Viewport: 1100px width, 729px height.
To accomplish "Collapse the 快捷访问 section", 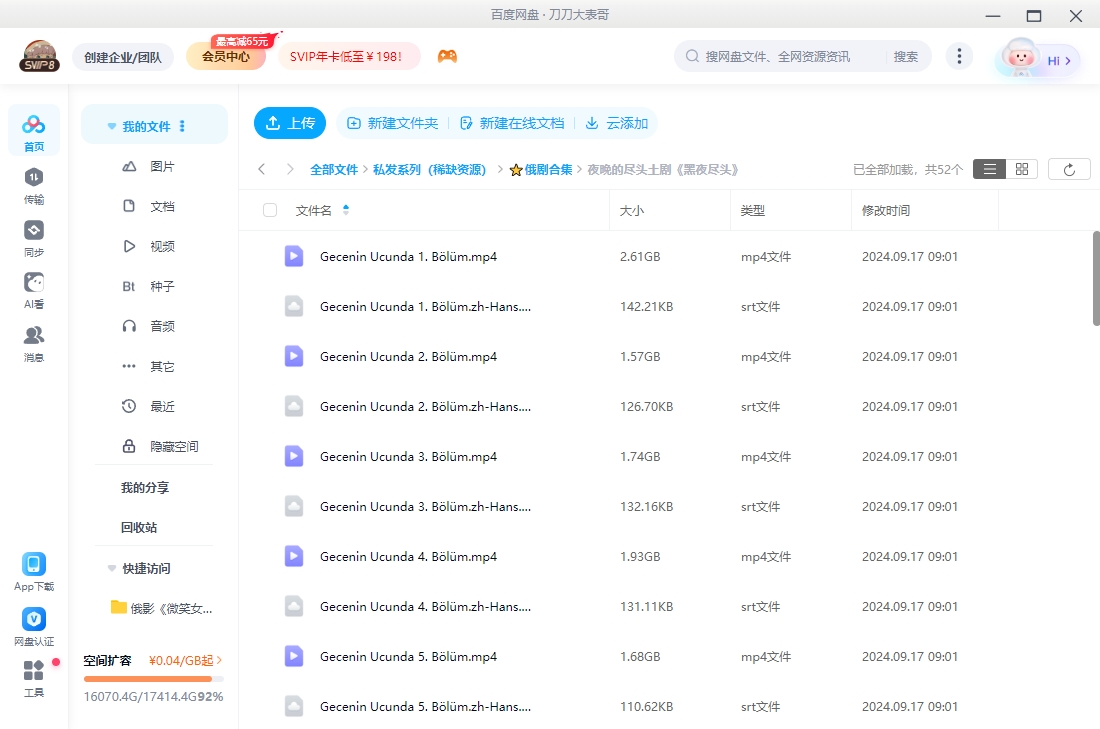I will [x=111, y=568].
